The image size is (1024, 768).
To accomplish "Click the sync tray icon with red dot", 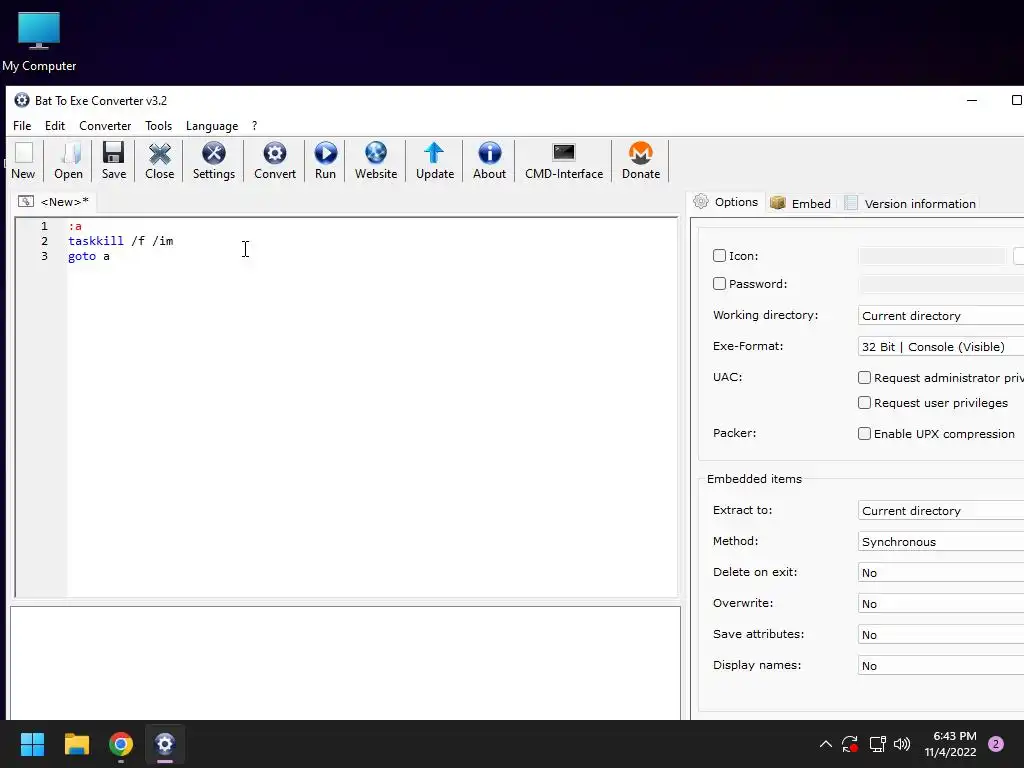I will [x=850, y=744].
